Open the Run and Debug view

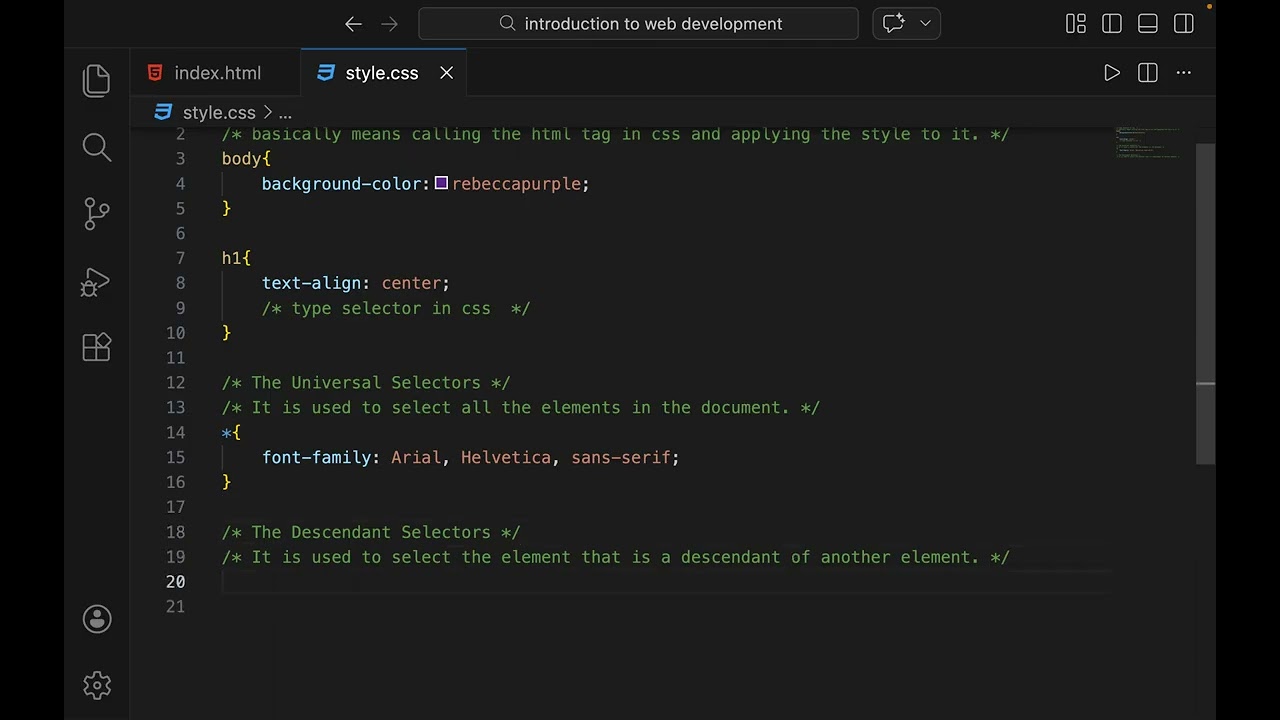[x=97, y=282]
